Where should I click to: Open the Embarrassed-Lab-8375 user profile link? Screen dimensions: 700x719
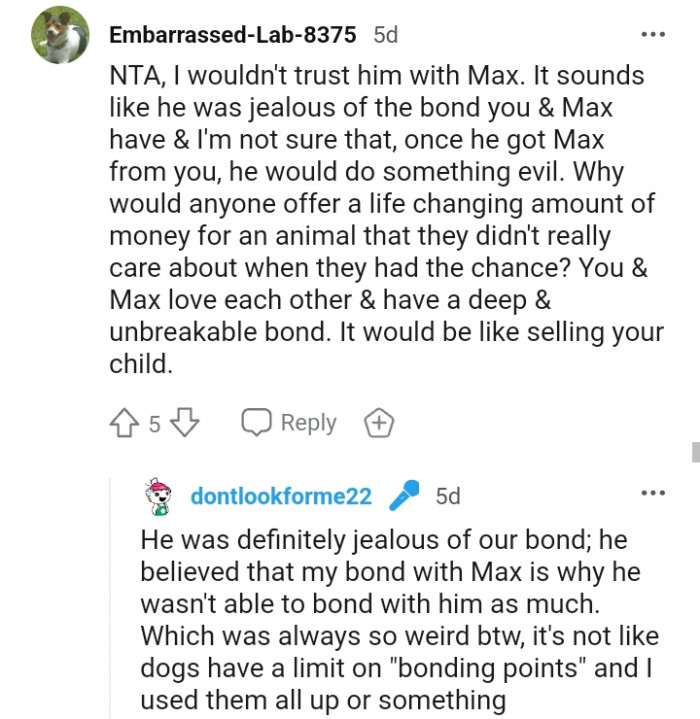(x=232, y=35)
